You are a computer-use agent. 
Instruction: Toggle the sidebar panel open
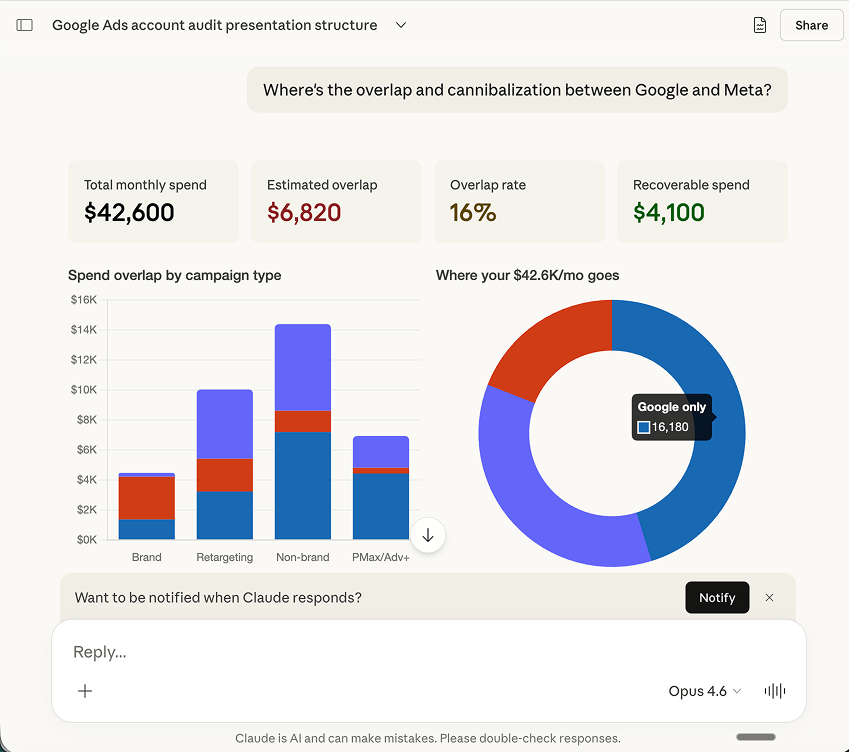coord(24,25)
